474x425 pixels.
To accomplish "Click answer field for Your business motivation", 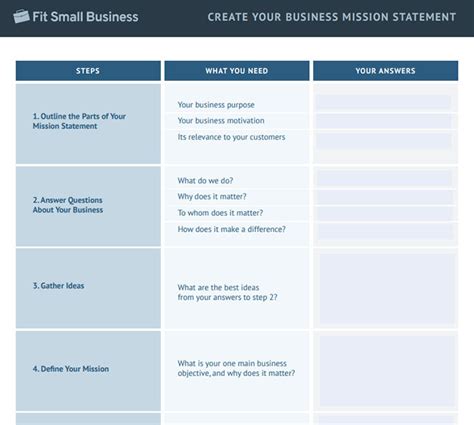I will pyautogui.click(x=384, y=121).
